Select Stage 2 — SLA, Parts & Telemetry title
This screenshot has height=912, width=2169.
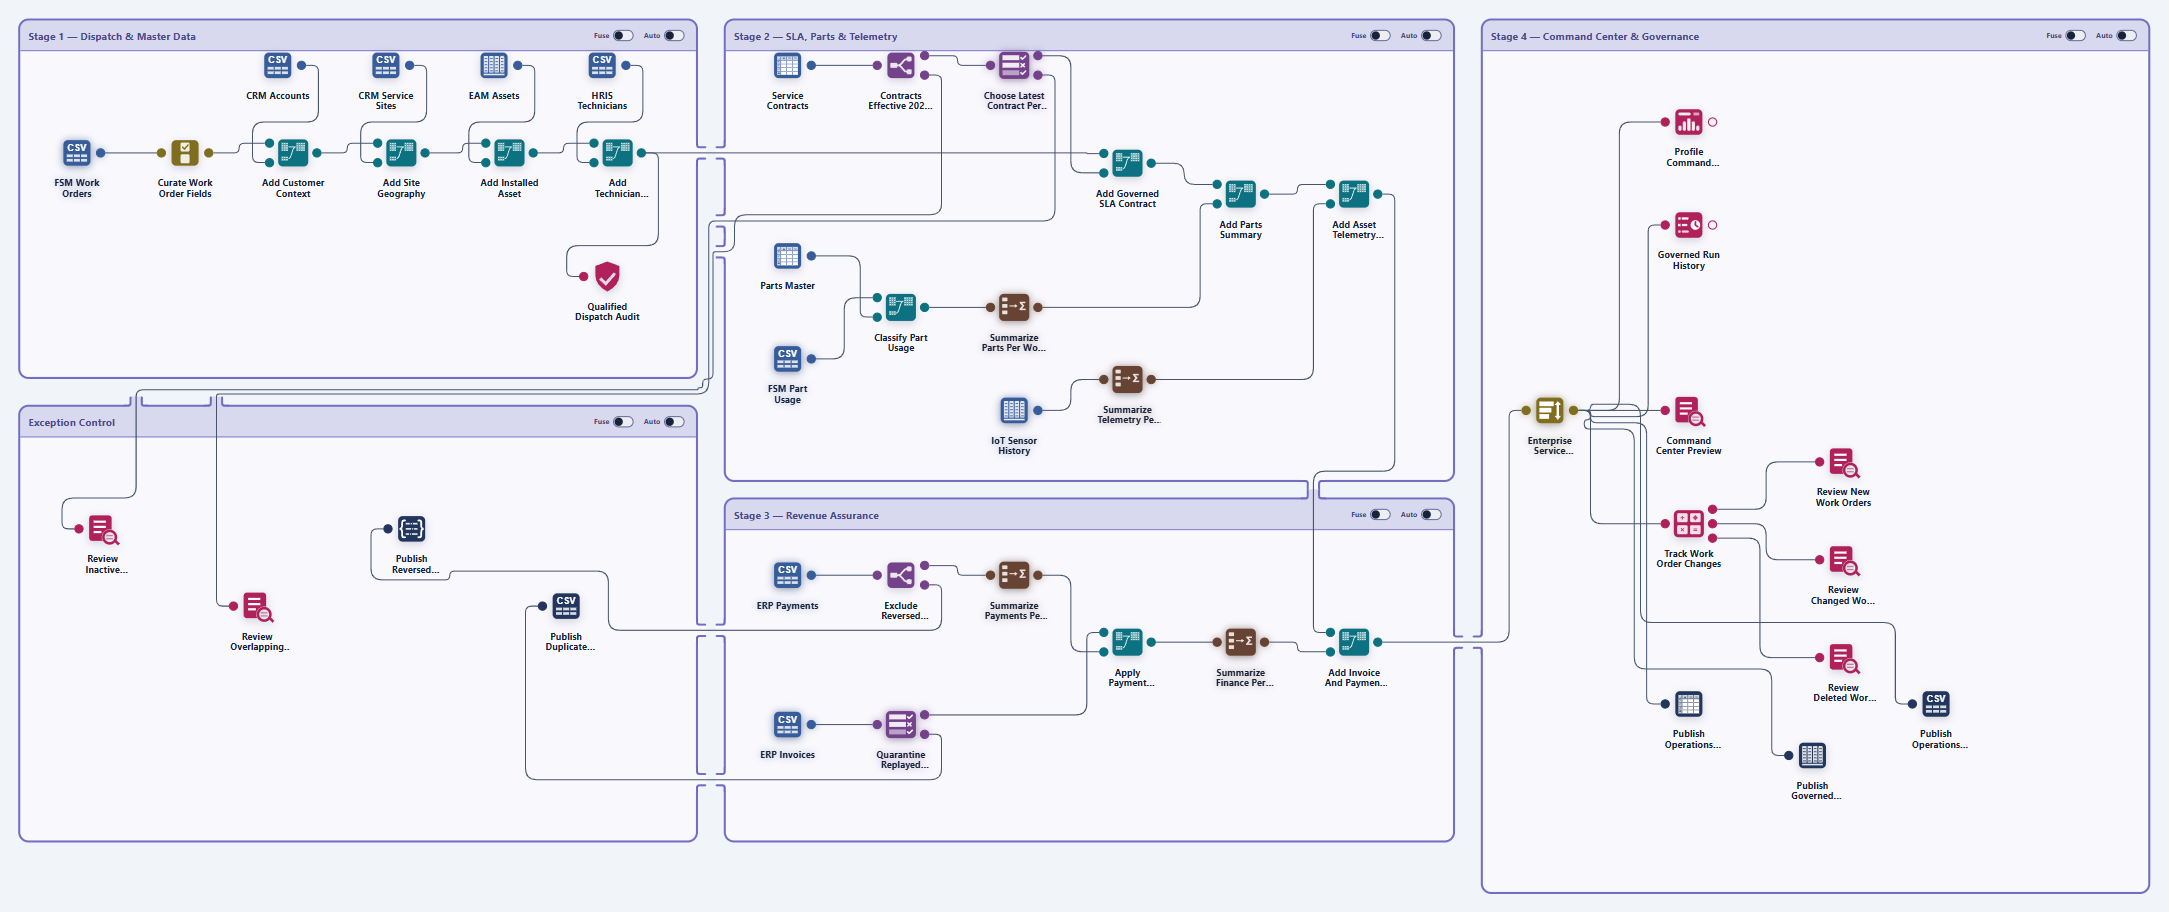(x=815, y=37)
